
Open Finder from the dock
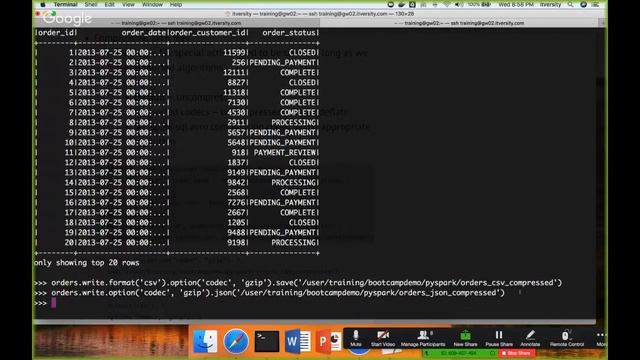pyautogui.click(x=205, y=341)
